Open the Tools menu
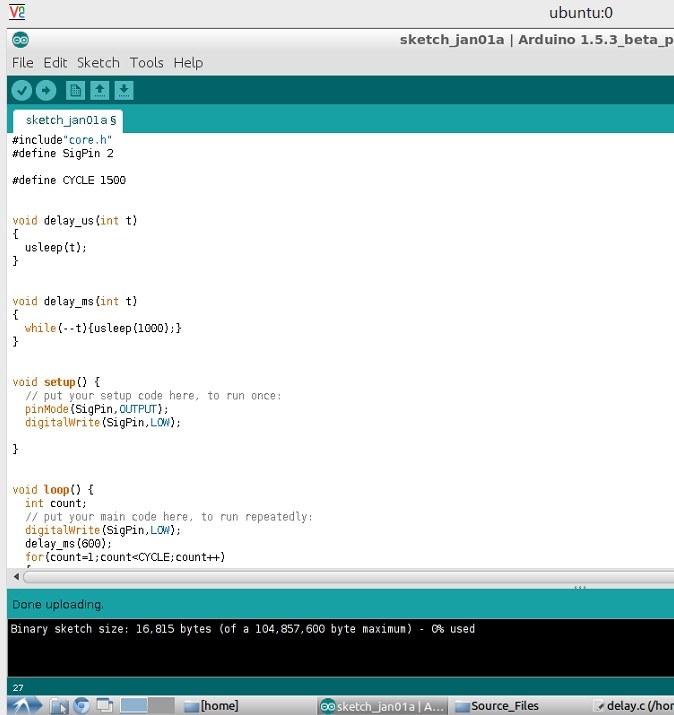 [146, 62]
